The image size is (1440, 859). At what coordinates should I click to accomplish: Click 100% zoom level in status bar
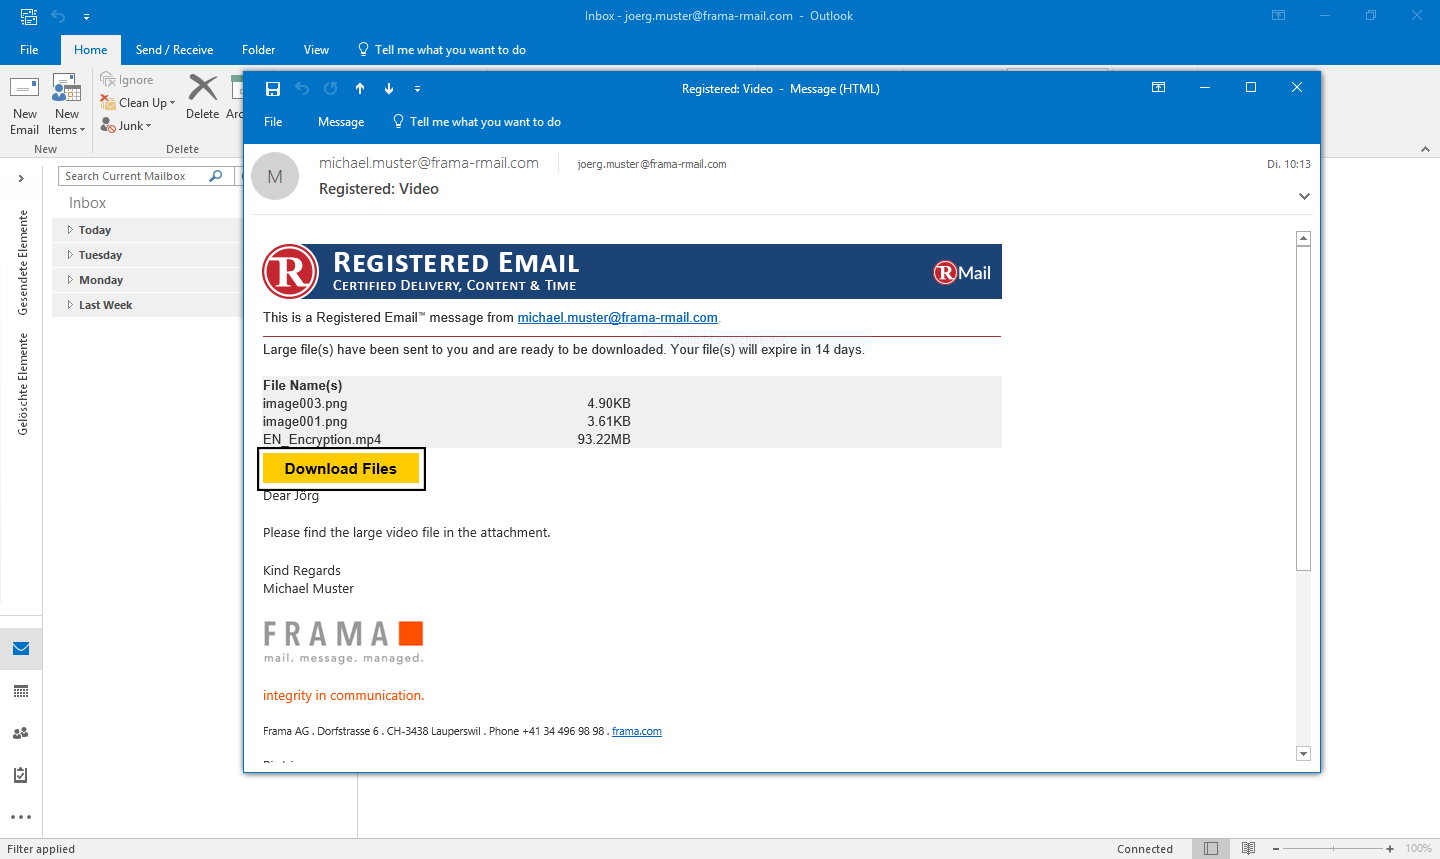1418,849
